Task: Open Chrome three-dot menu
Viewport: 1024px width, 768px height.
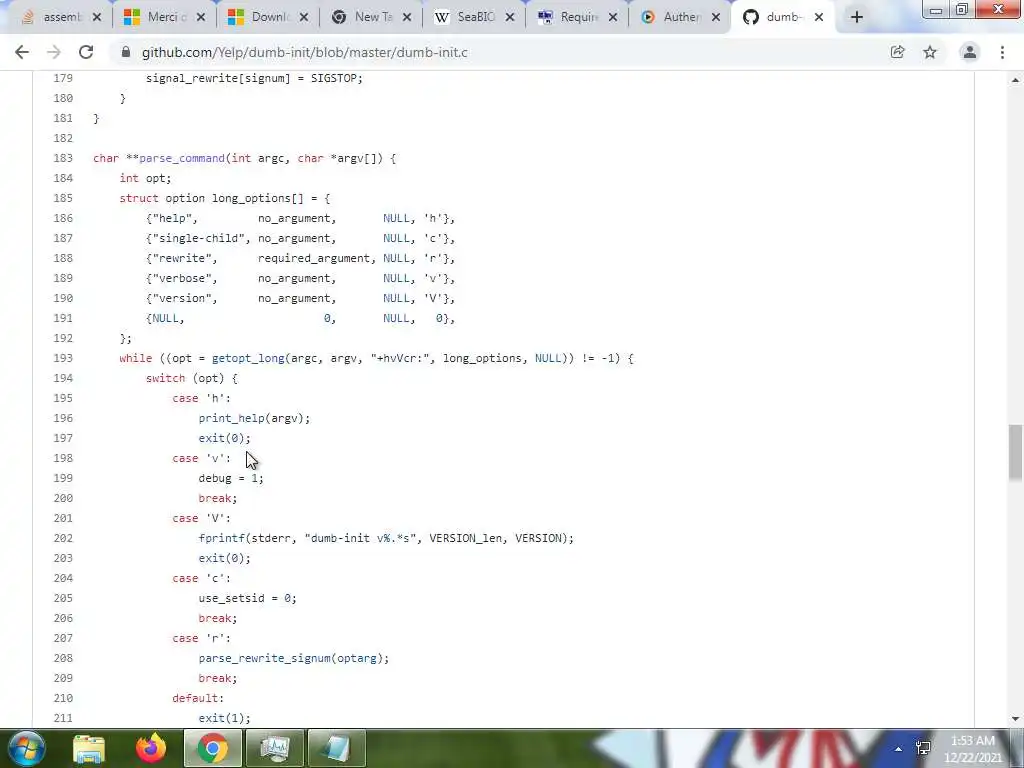Action: [1002, 52]
